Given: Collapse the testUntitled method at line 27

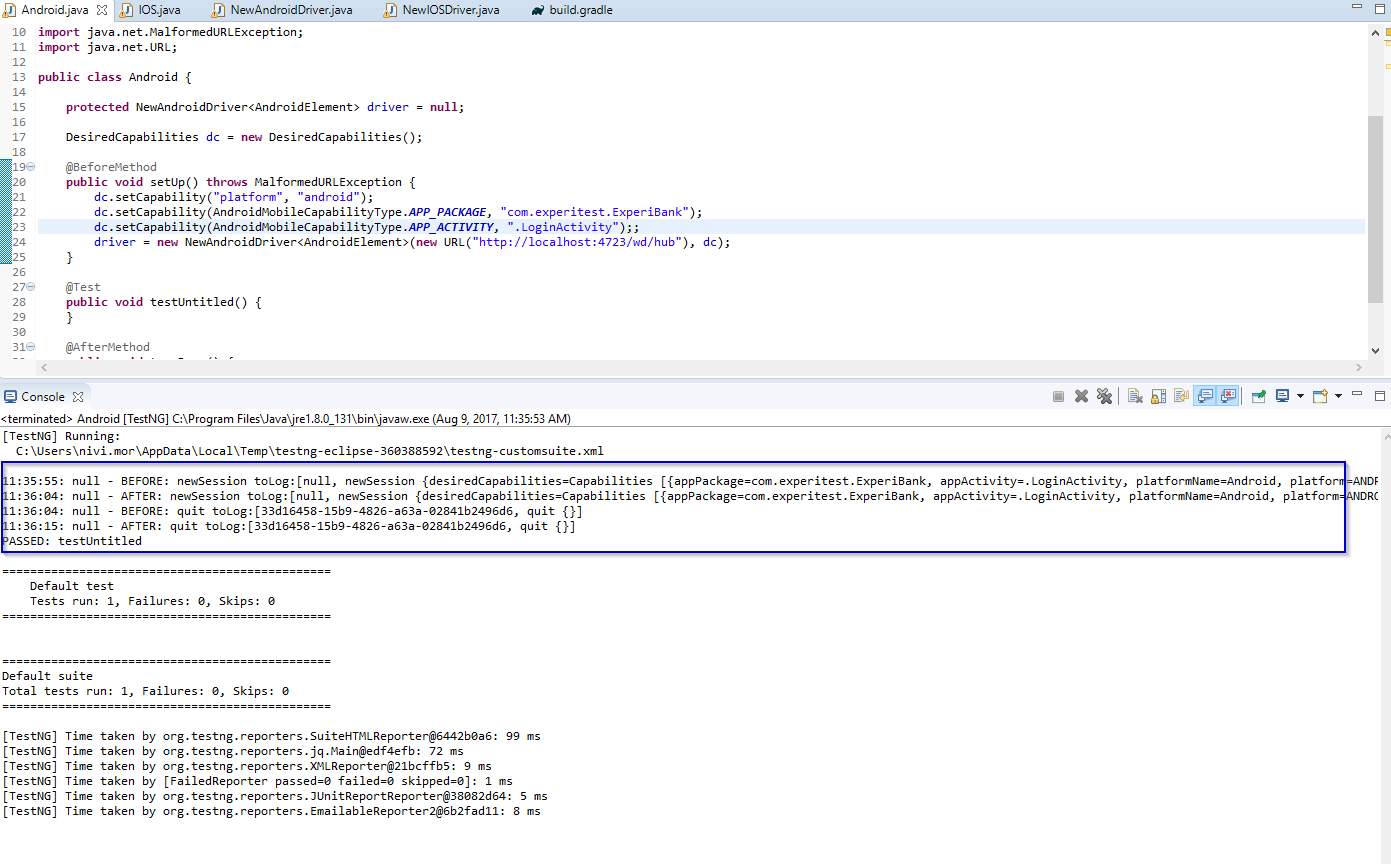Looking at the screenshot, I should (31, 287).
